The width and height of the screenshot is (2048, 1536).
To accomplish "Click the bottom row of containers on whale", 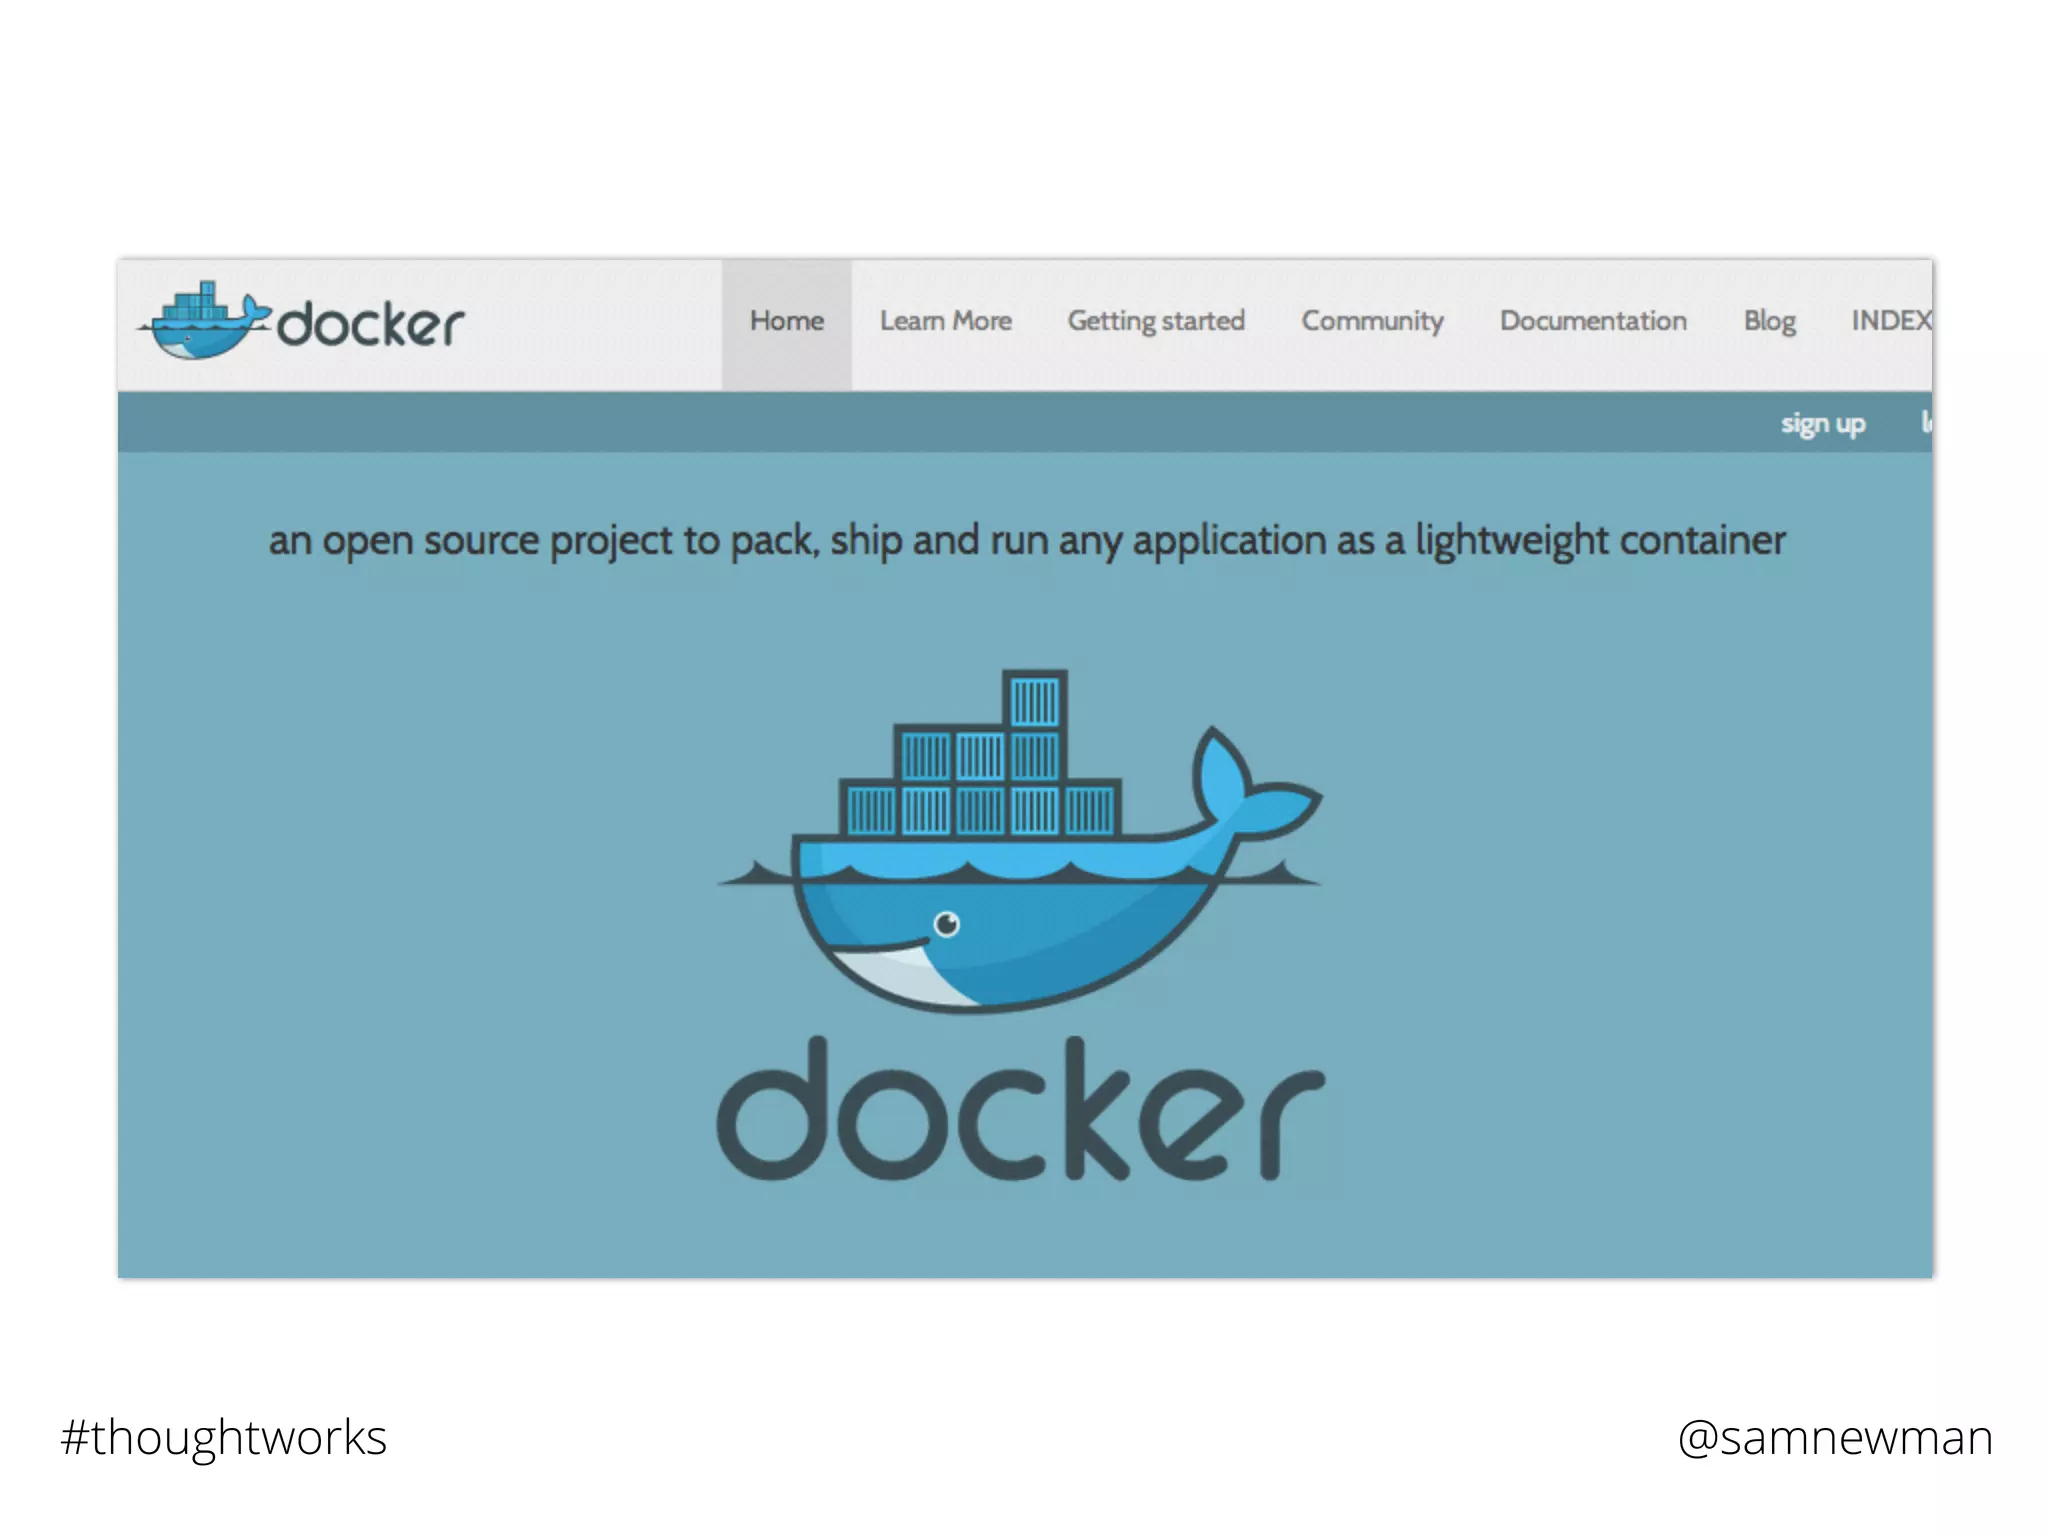I will (980, 810).
